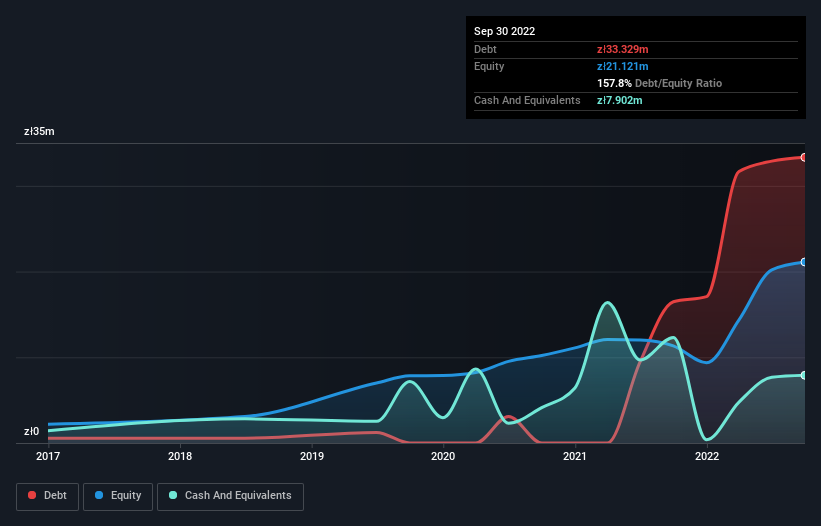
Task: Click the Equity label in tooltip
Action: tap(489, 66)
